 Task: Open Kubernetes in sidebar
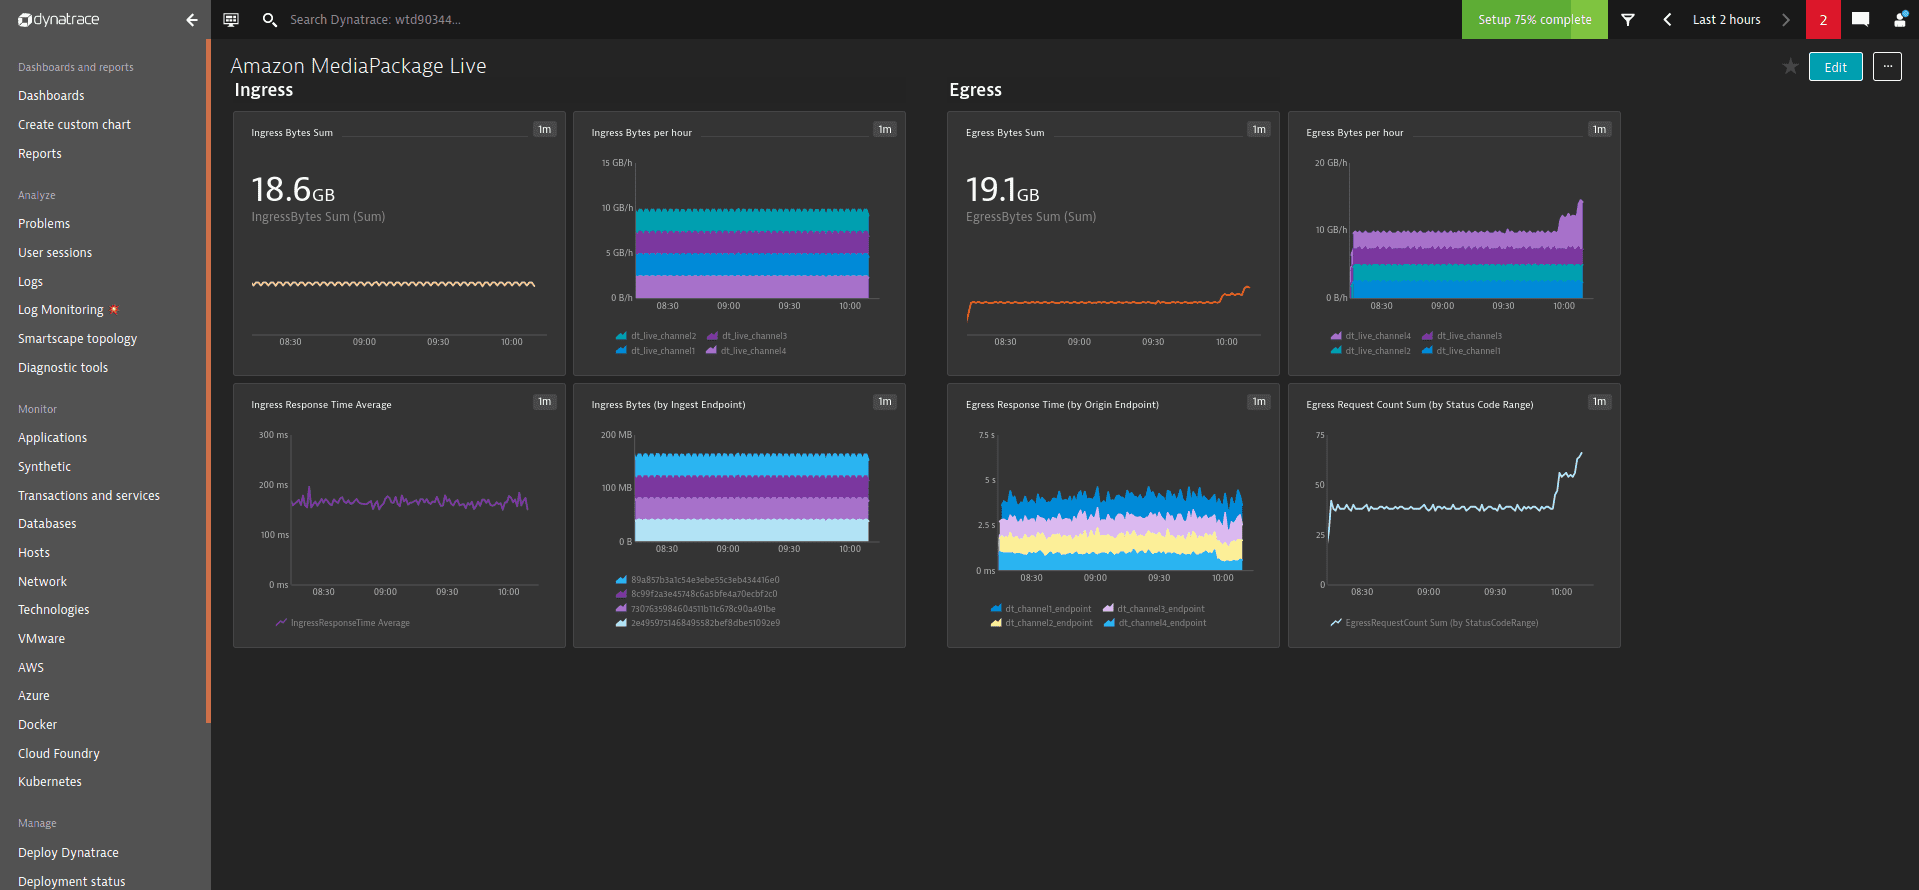[x=50, y=782]
